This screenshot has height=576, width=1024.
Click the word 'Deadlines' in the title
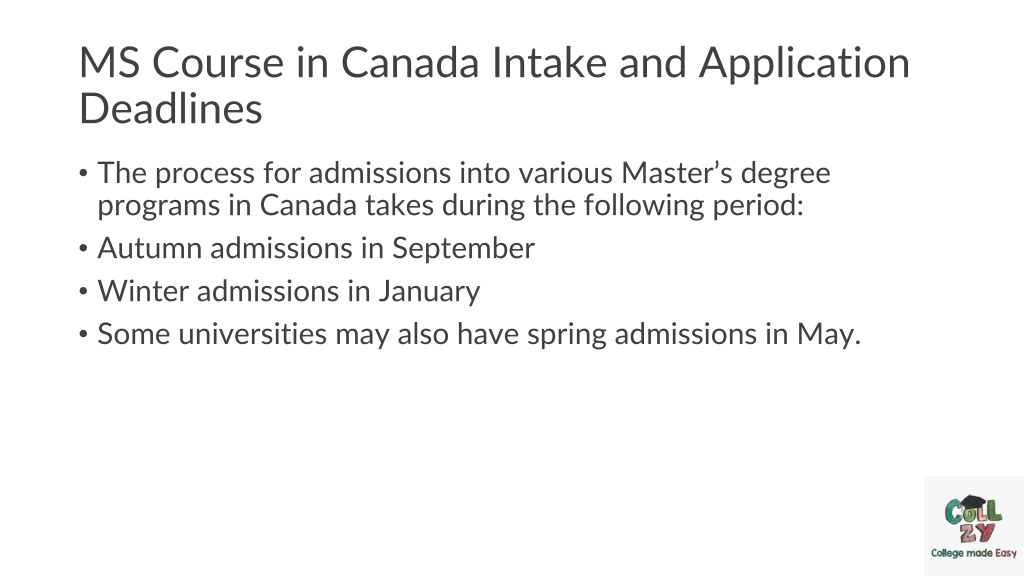(170, 108)
